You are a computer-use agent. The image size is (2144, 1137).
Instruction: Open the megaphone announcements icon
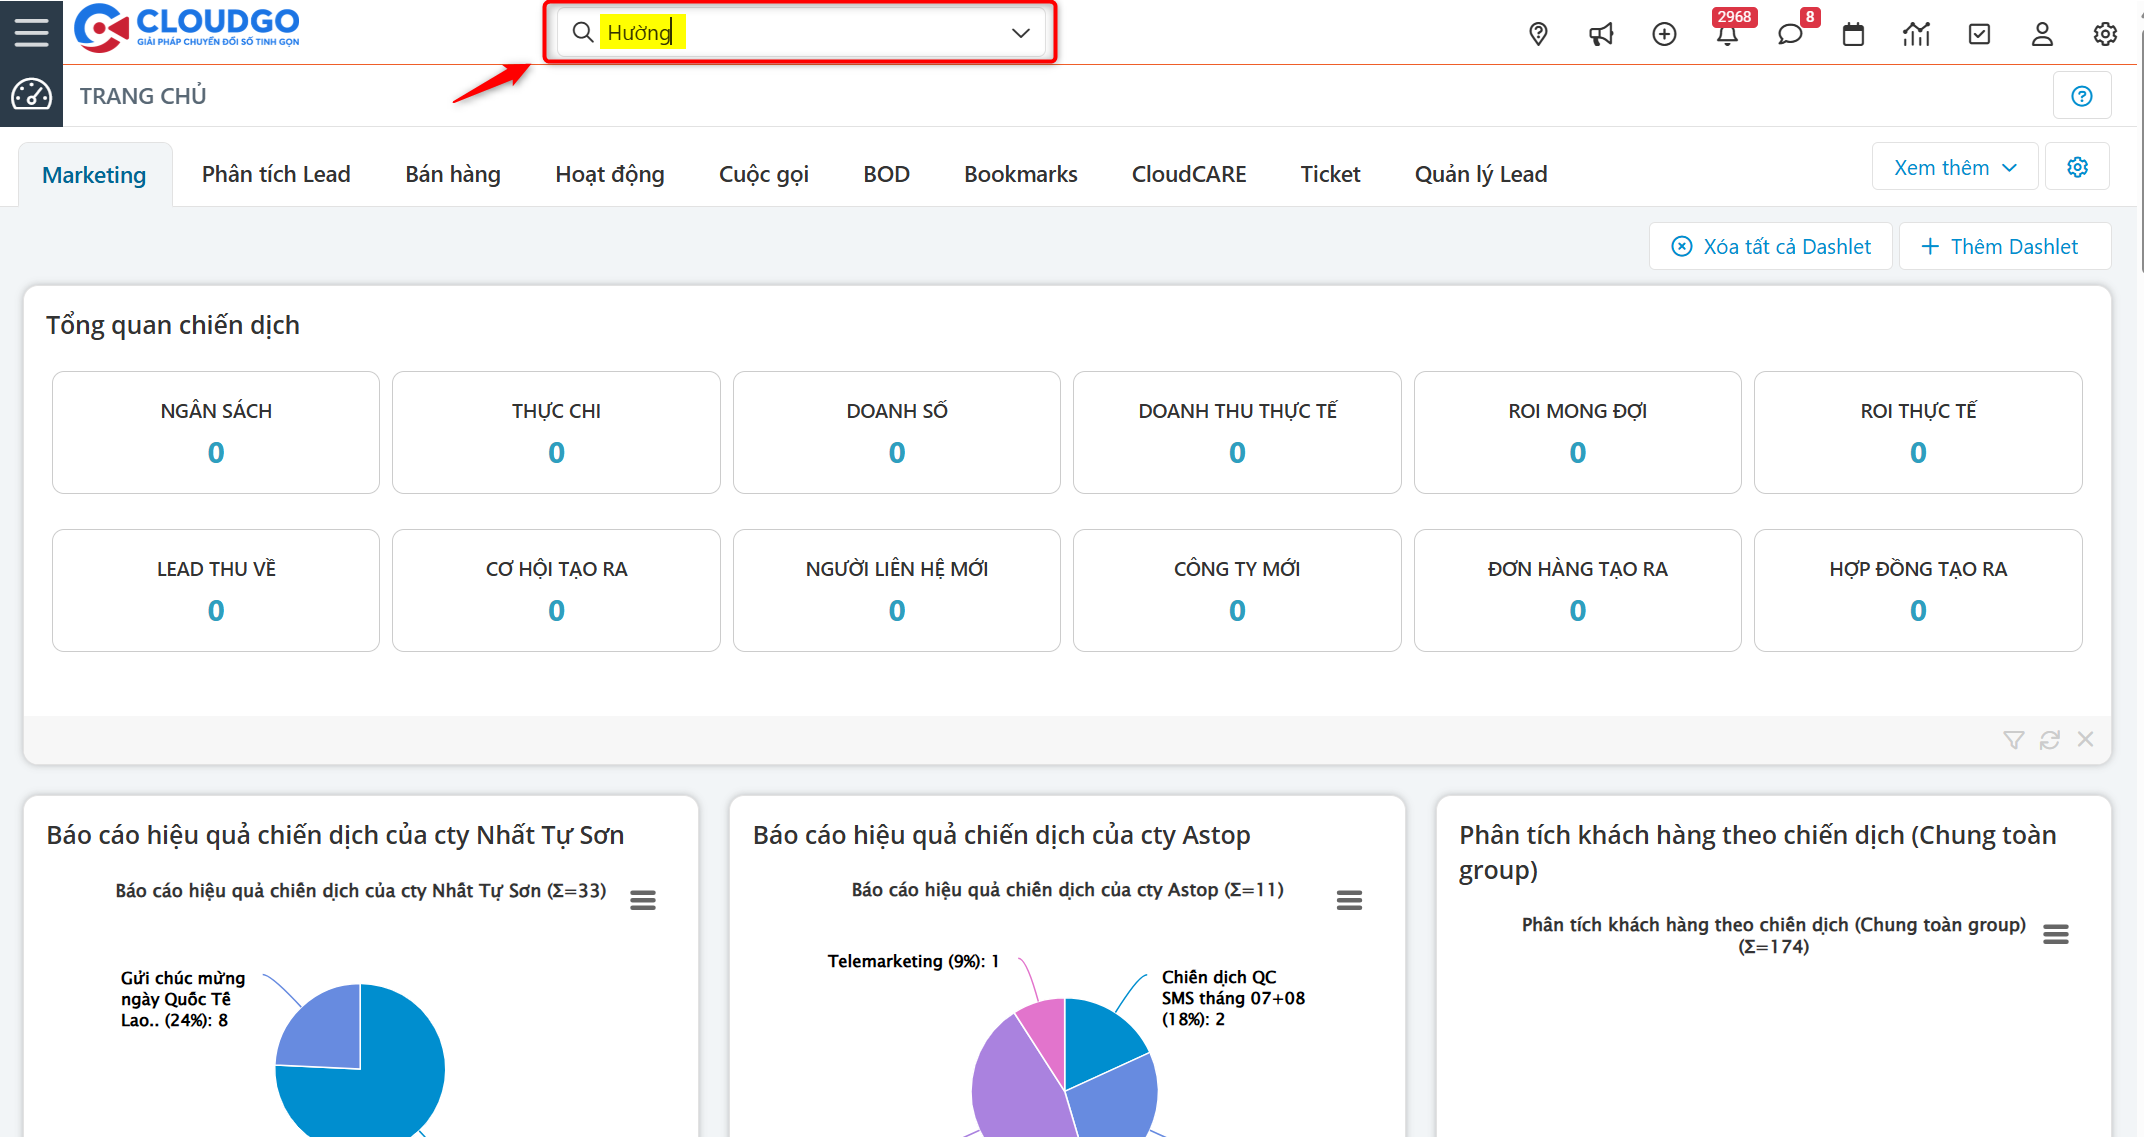(x=1601, y=34)
